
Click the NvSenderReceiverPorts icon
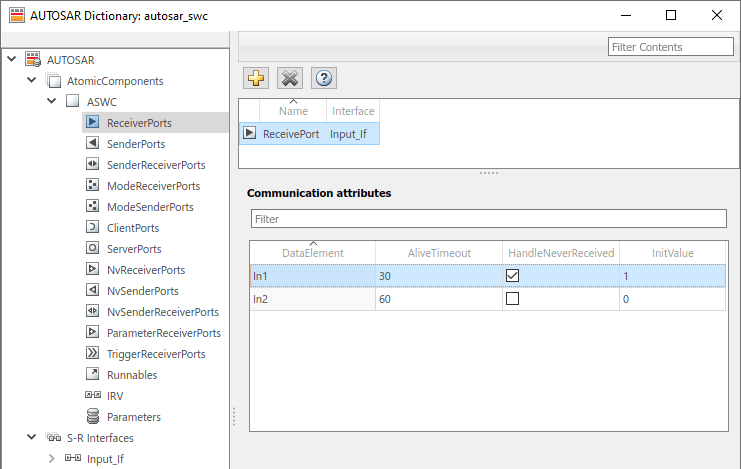[93, 311]
